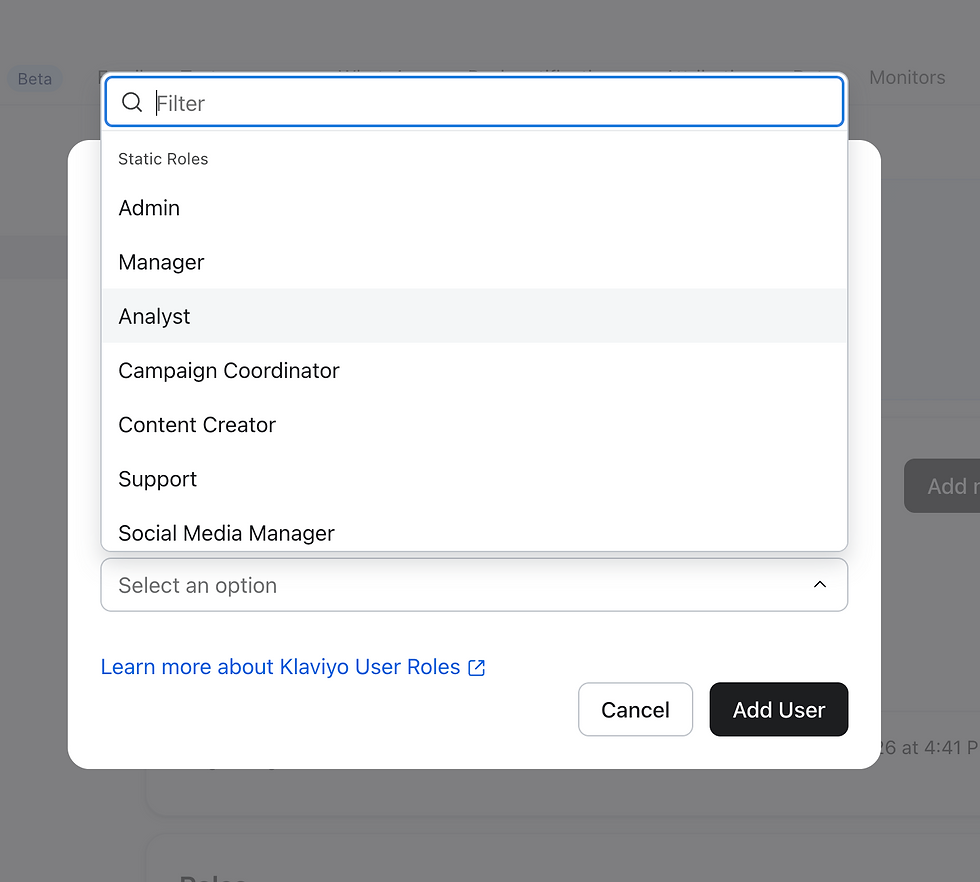This screenshot has width=980, height=882.
Task: Click the magnifier icon in the Filter box
Action: coord(132,102)
